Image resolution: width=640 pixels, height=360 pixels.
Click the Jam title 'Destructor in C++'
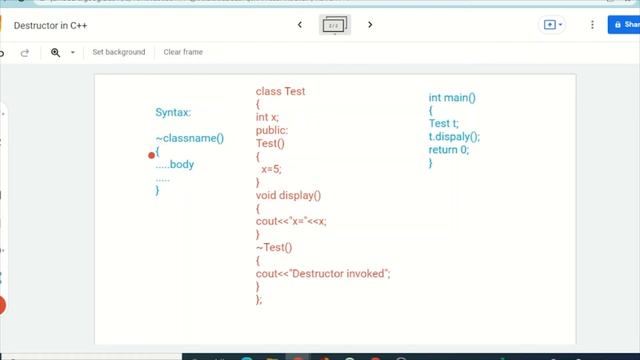point(50,25)
